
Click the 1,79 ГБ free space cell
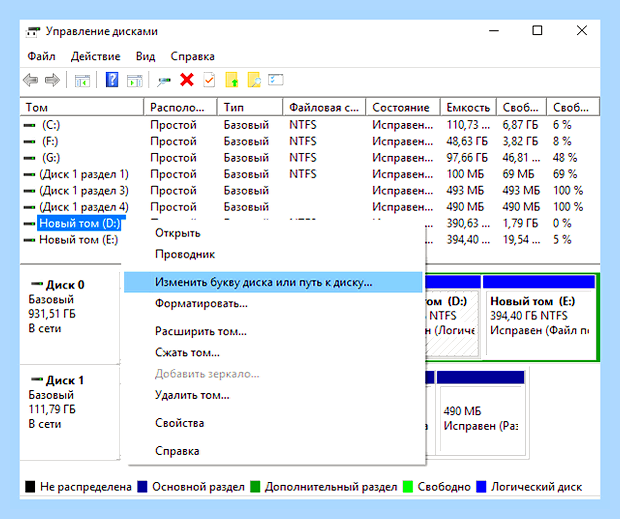[x=520, y=223]
